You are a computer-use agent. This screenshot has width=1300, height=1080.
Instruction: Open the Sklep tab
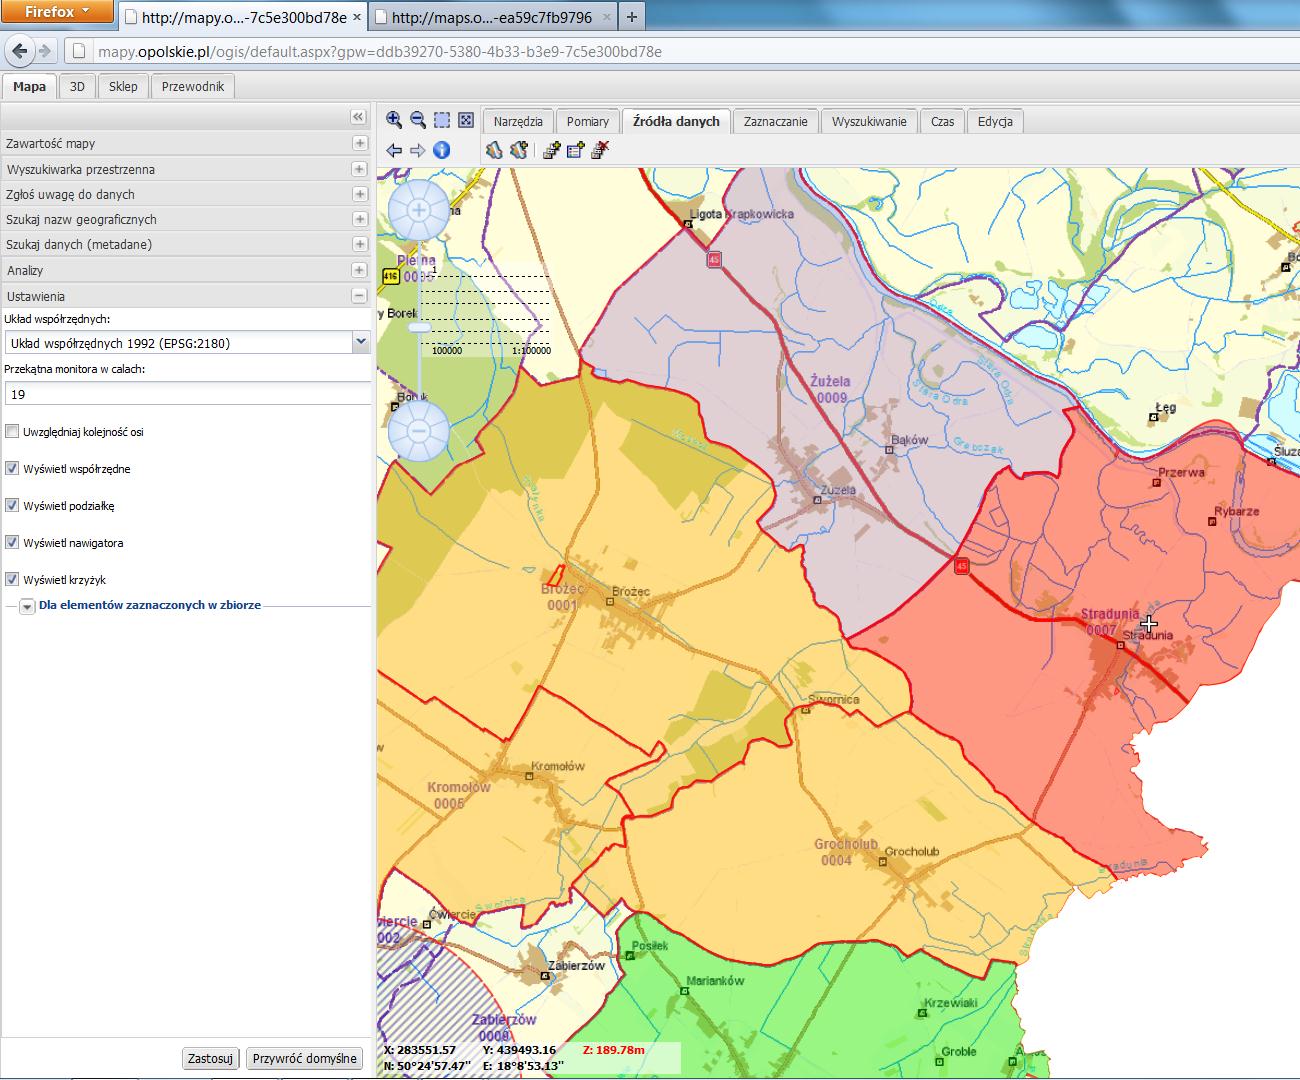(123, 87)
